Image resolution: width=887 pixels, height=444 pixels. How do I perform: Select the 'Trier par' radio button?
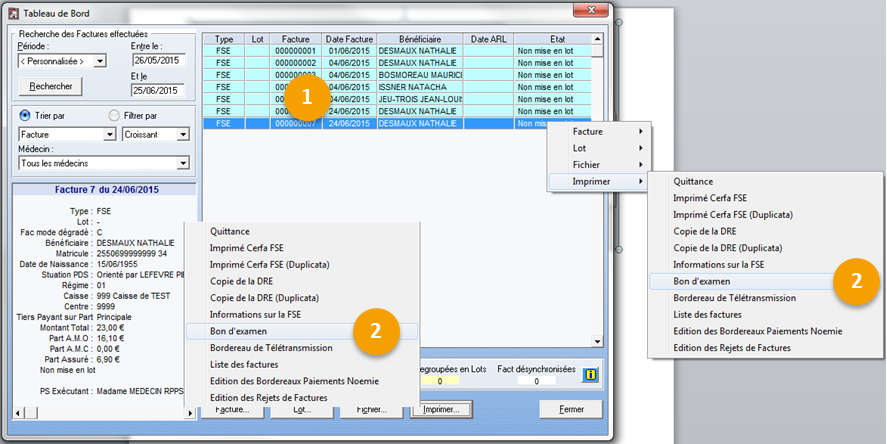coord(26,114)
